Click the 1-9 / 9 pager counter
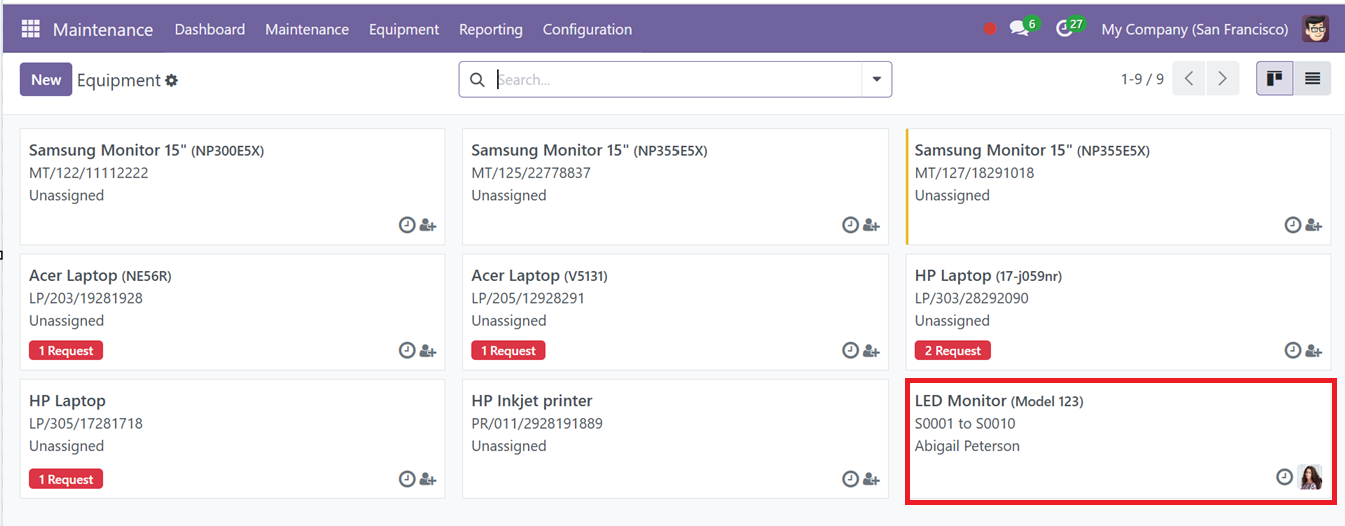 (x=1142, y=79)
